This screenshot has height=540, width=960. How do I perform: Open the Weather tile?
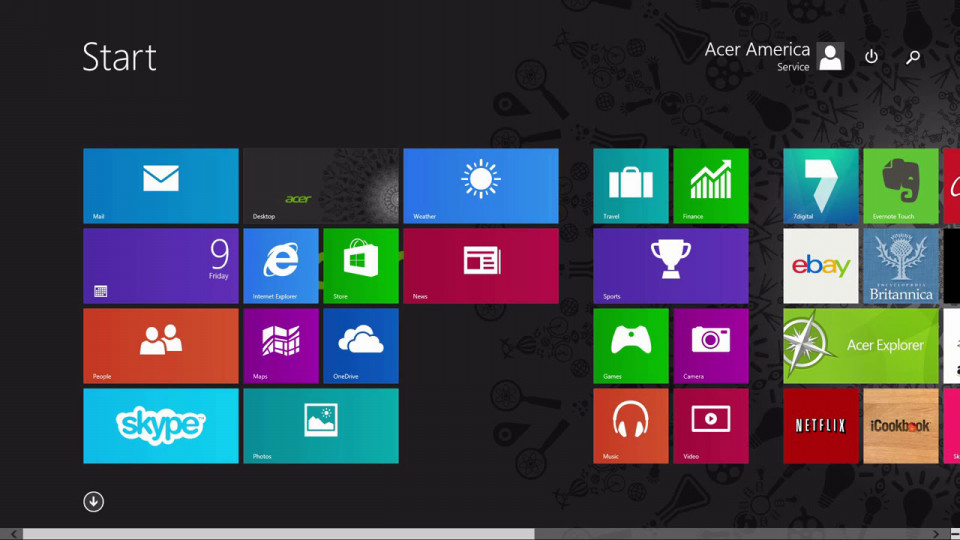481,186
